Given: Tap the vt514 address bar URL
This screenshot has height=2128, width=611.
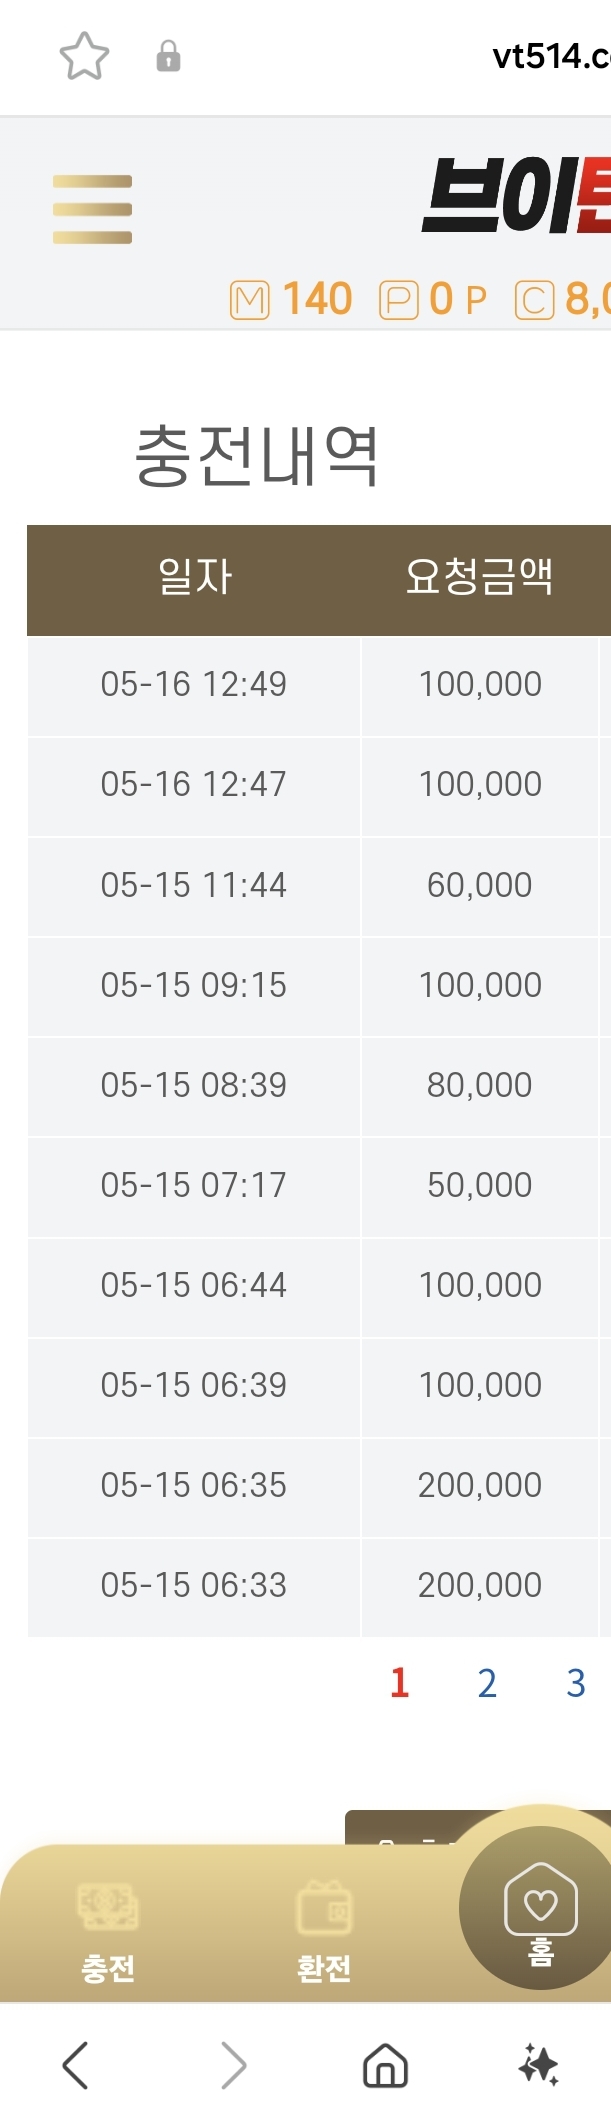Looking at the screenshot, I should 551,56.
